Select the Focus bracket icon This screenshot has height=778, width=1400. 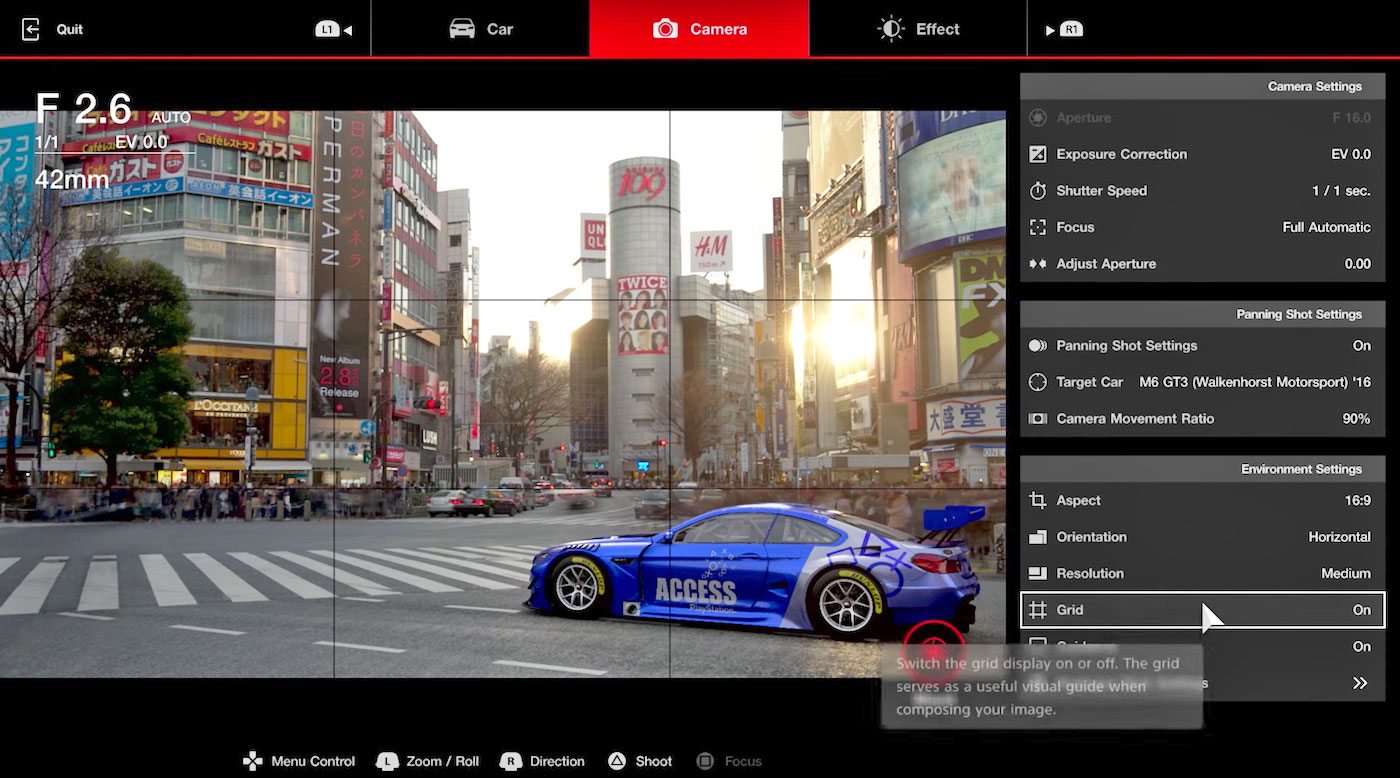coord(1038,227)
